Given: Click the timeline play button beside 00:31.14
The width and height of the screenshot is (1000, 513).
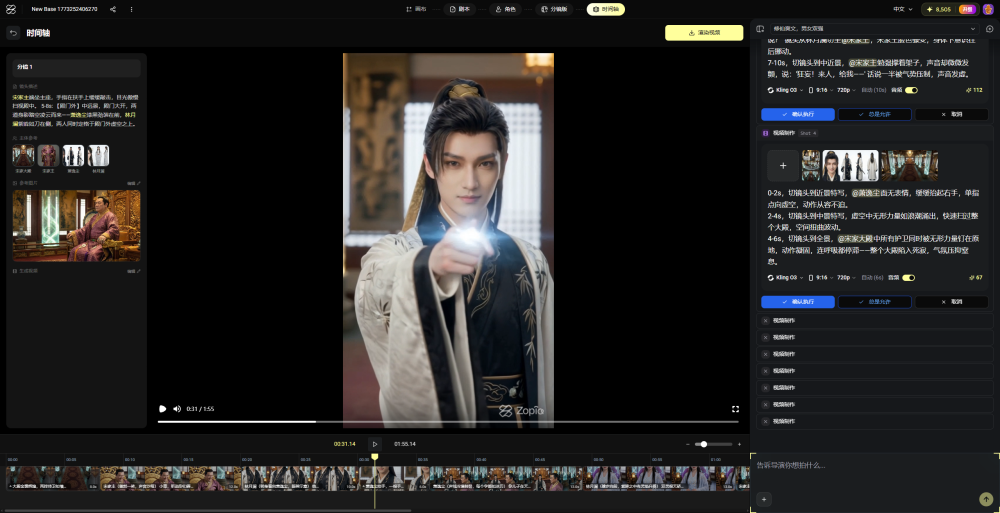Looking at the screenshot, I should tap(375, 443).
